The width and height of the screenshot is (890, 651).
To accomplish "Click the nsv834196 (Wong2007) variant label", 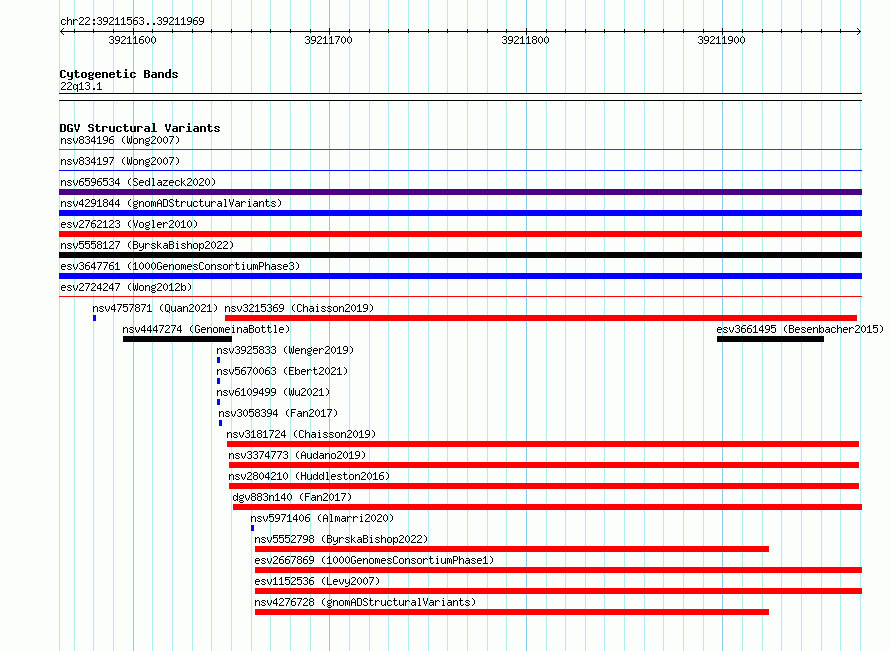I will point(120,140).
